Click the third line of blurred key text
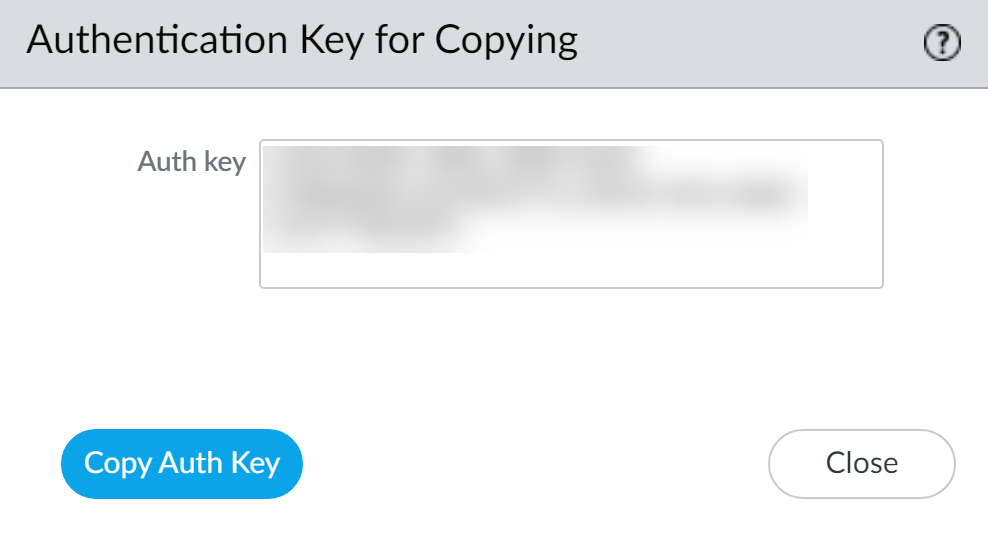Viewport: 988px width, 537px height. 370,235
